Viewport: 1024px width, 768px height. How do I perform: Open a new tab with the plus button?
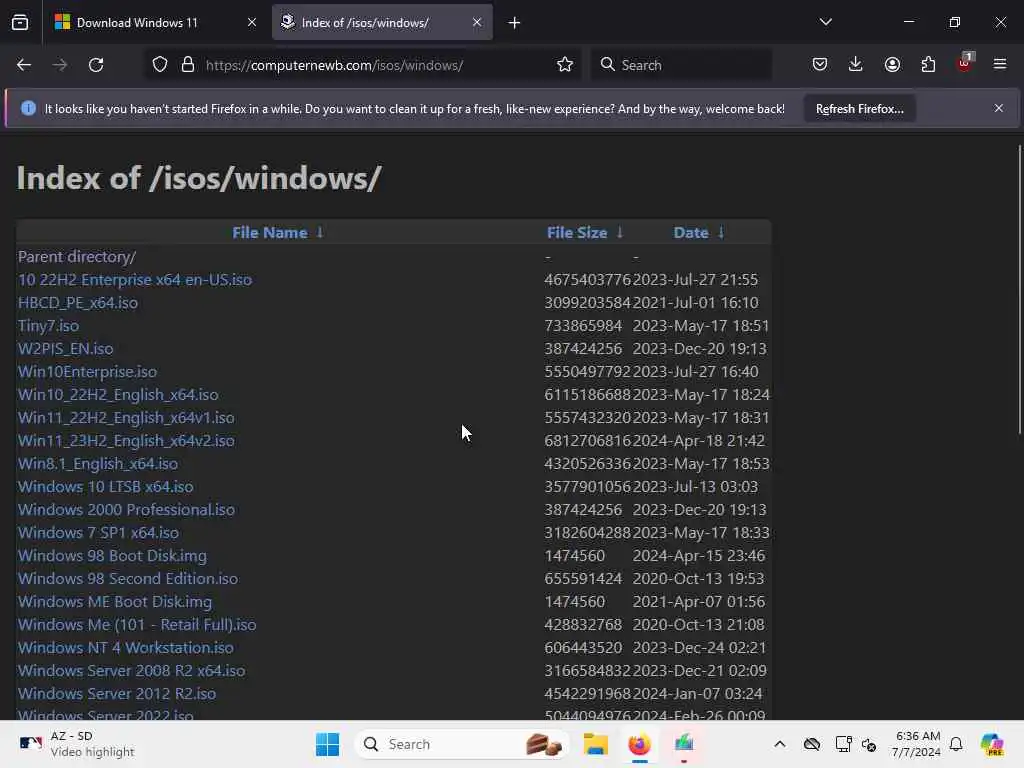pos(515,23)
